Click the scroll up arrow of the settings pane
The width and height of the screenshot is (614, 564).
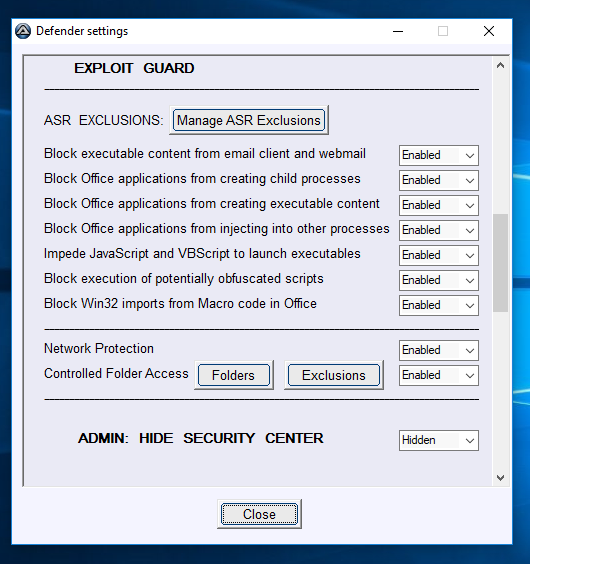pyautogui.click(x=500, y=65)
